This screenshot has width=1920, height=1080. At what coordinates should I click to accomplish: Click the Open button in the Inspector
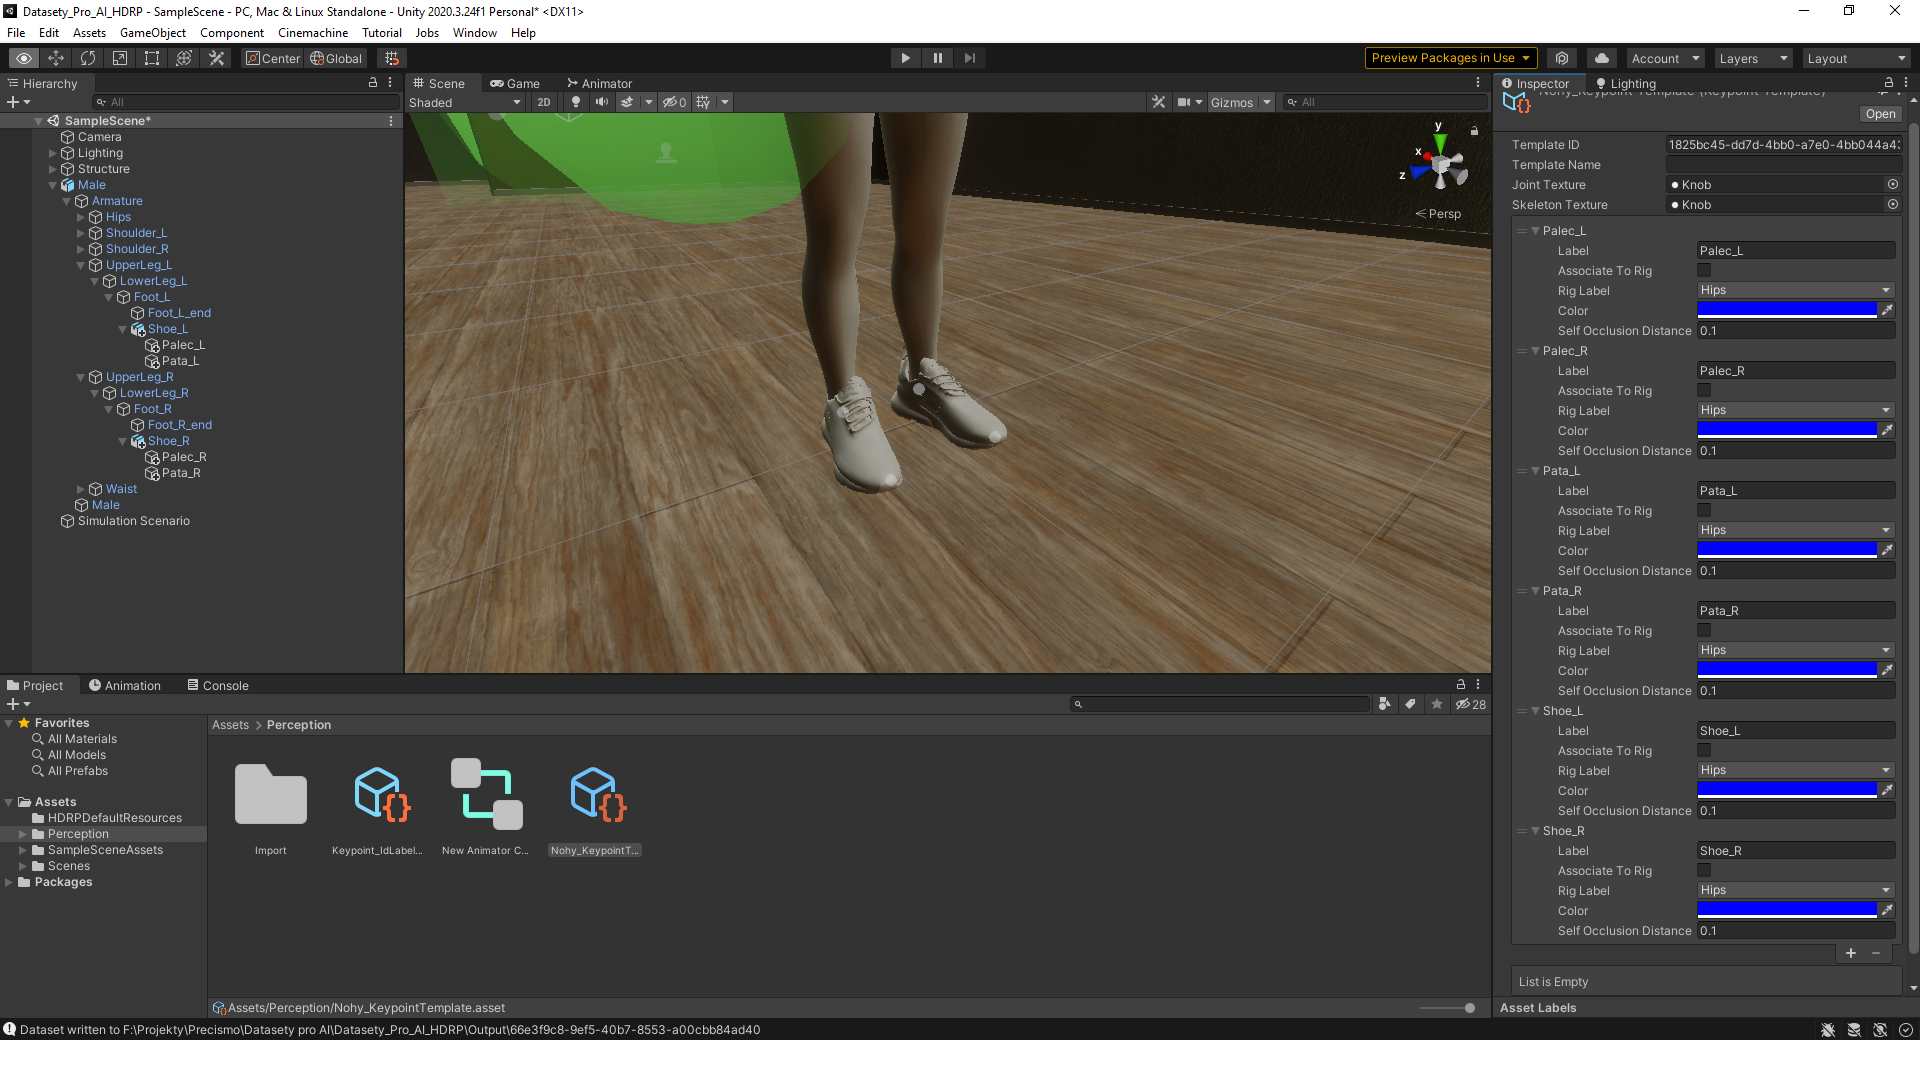1880,113
